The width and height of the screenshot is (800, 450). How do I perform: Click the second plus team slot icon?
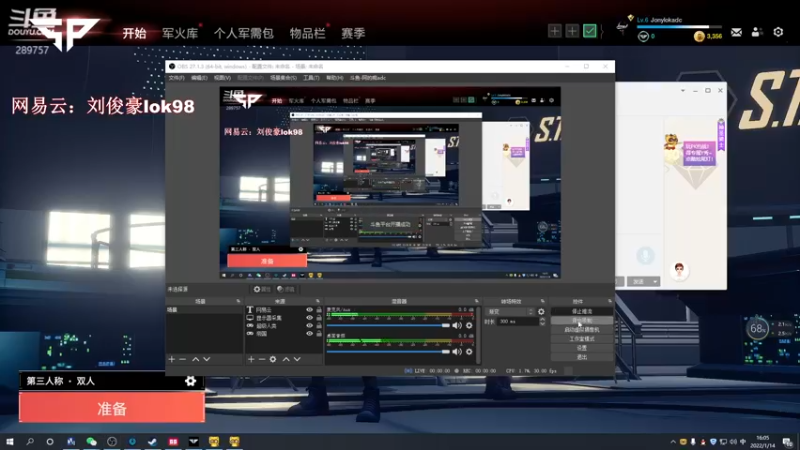[572, 31]
